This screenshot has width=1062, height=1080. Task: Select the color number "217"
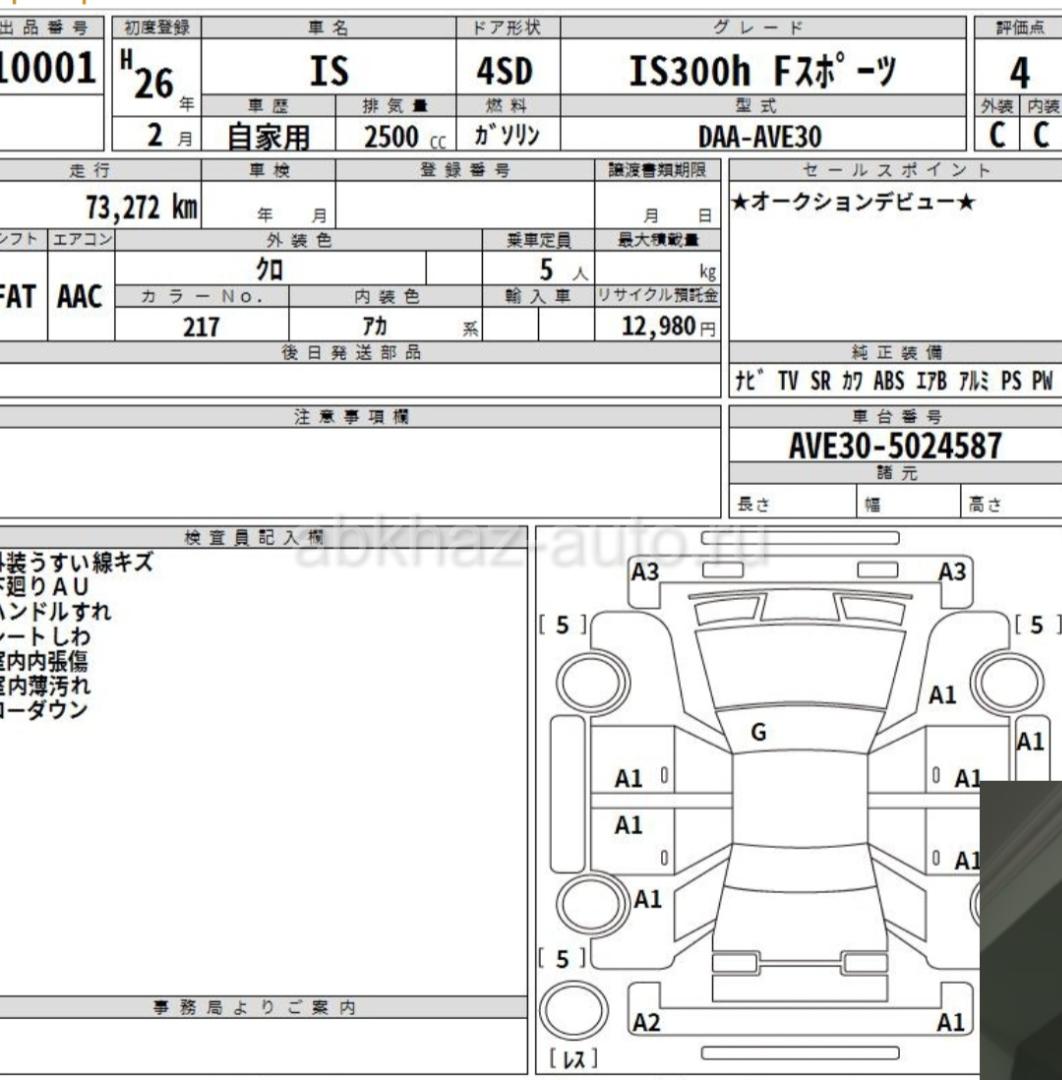[201, 326]
